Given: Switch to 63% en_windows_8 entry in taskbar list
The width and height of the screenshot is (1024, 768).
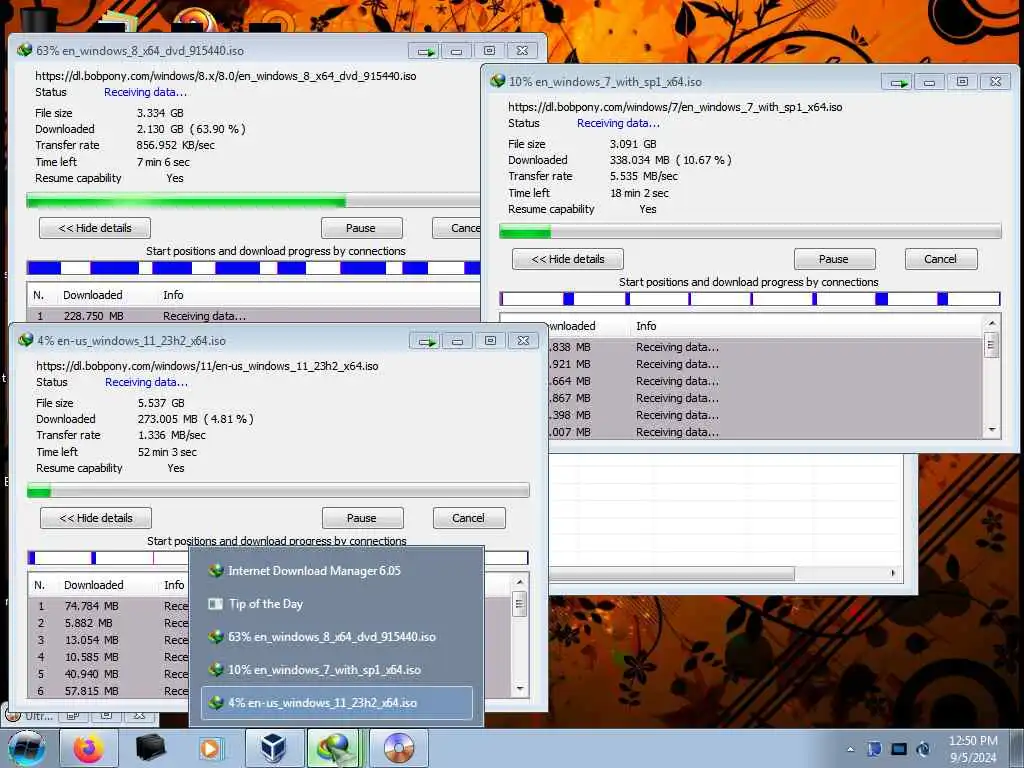Looking at the screenshot, I should click(x=336, y=637).
